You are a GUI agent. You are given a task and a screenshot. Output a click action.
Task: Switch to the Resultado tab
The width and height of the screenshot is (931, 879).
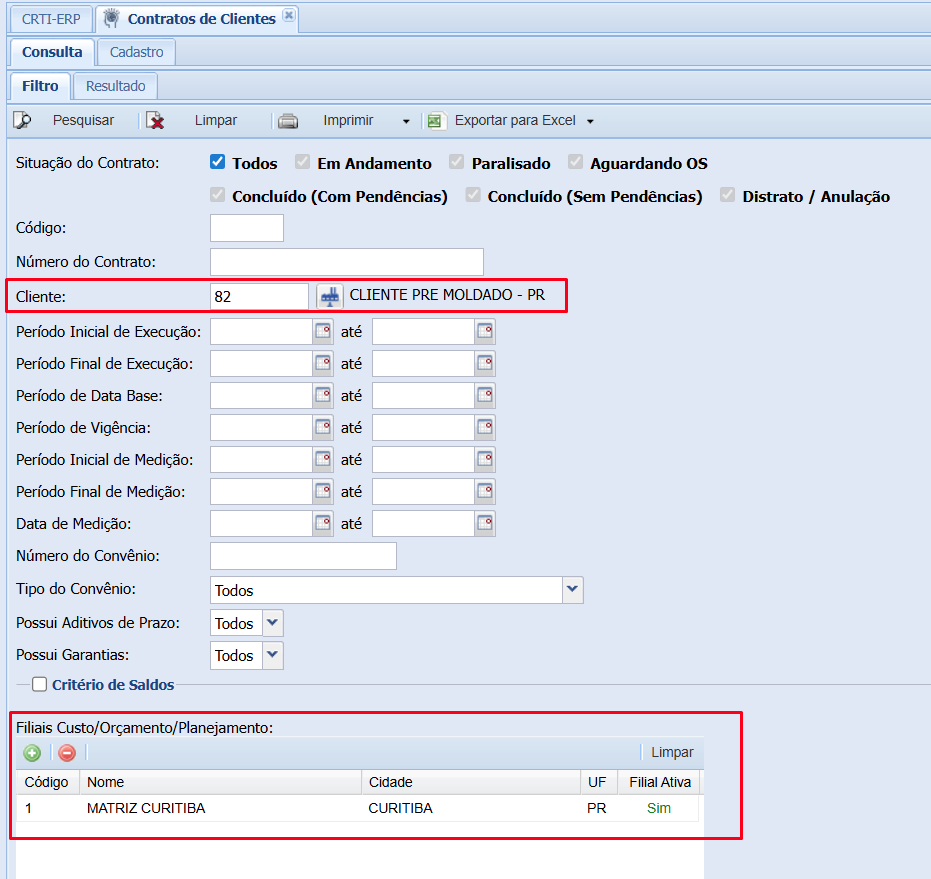[x=116, y=86]
